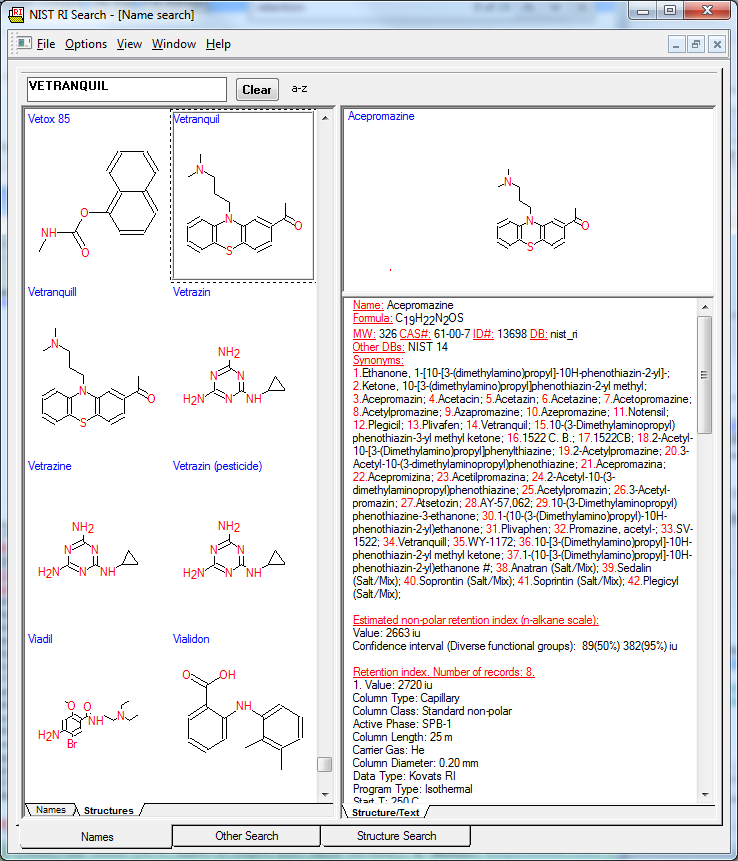Click the MW: label
Screen dimensions: 738x861
[x=365, y=334]
